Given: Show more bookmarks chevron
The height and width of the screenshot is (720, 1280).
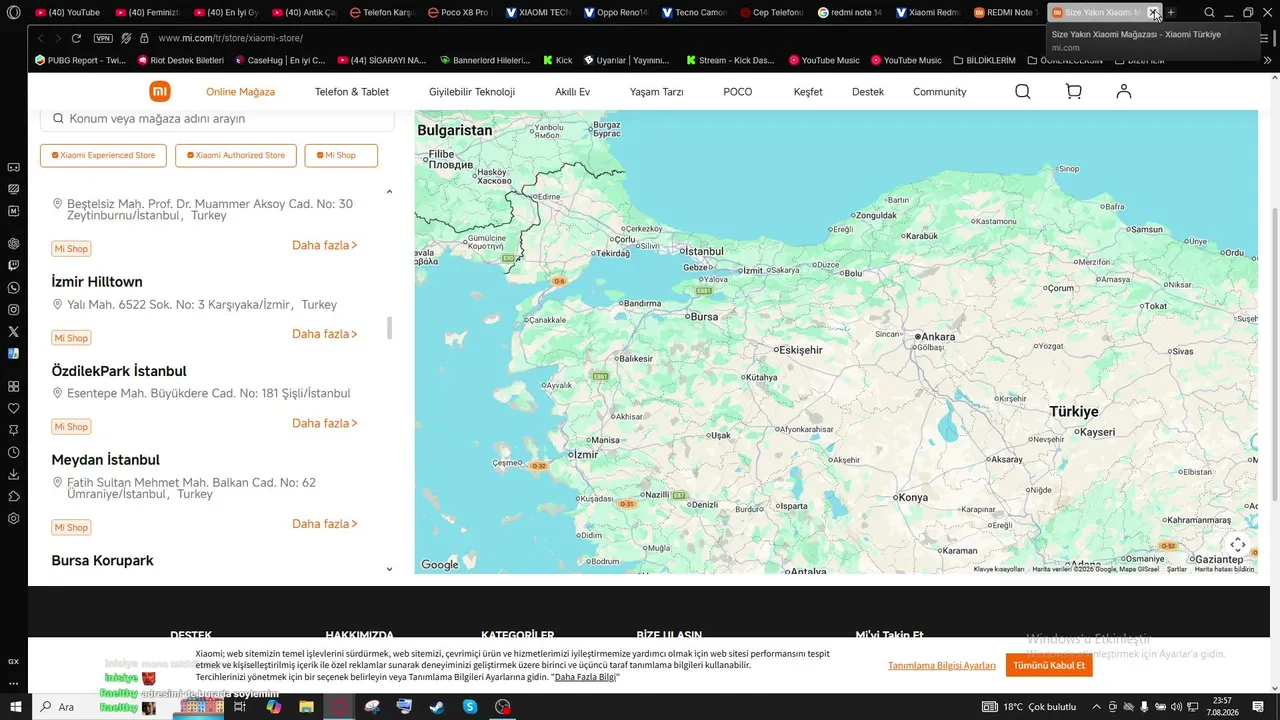Looking at the screenshot, I should 1268,60.
